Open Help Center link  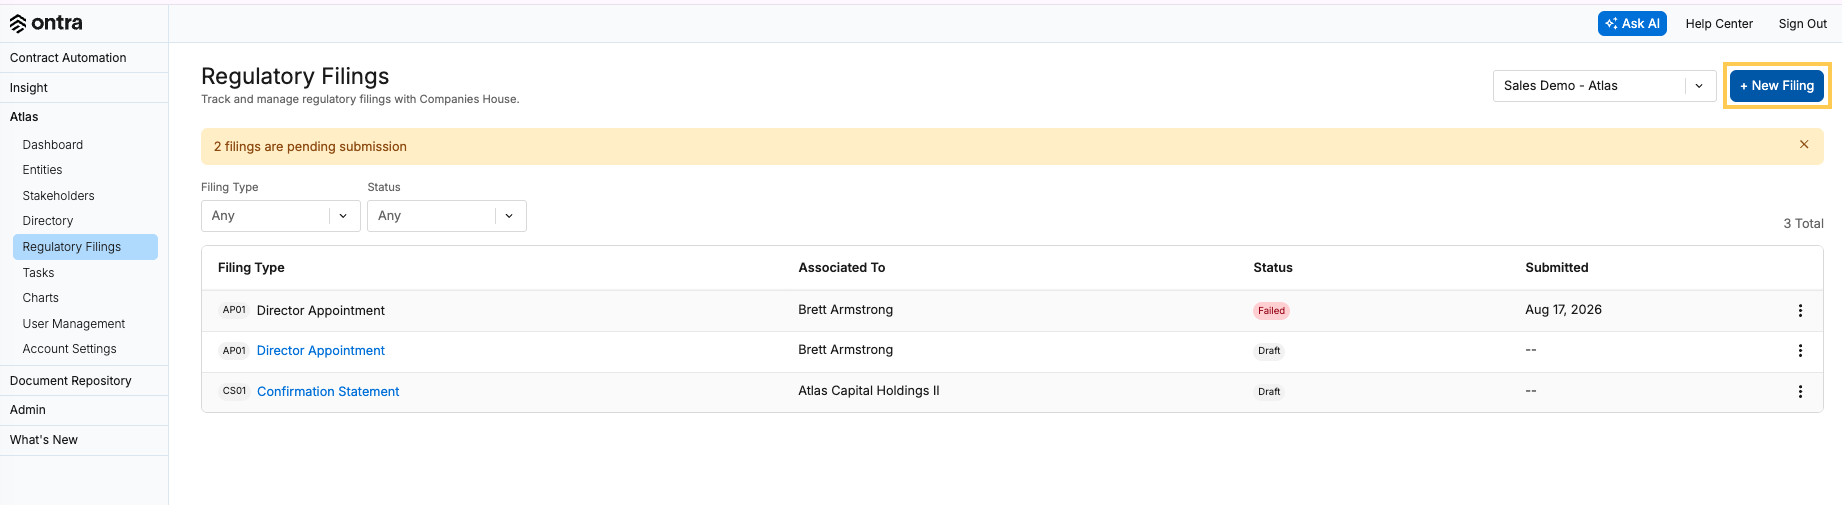(1719, 24)
